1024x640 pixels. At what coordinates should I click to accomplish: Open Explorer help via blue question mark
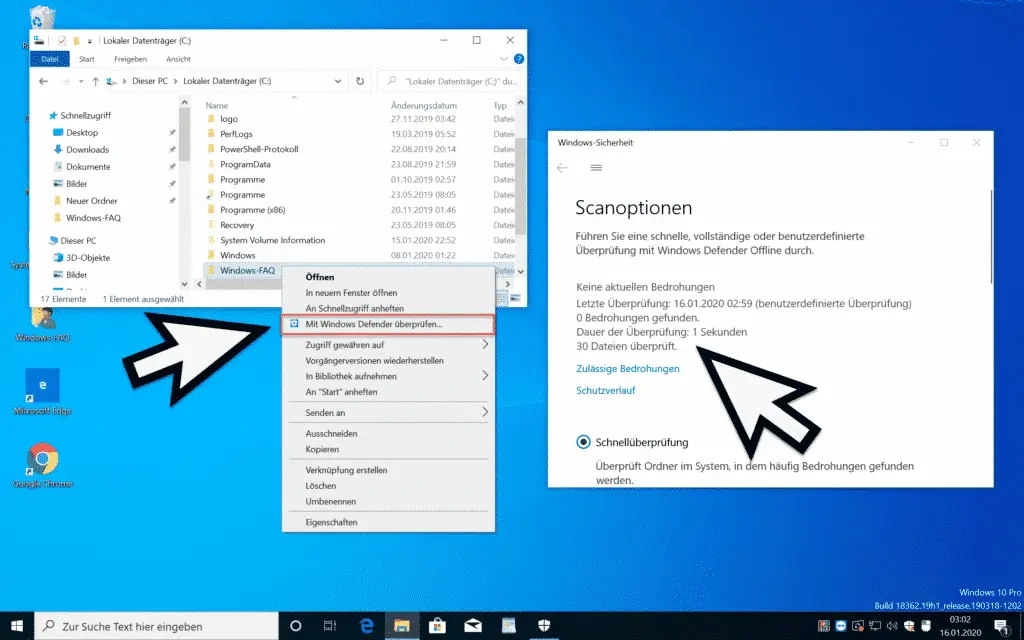(519, 59)
